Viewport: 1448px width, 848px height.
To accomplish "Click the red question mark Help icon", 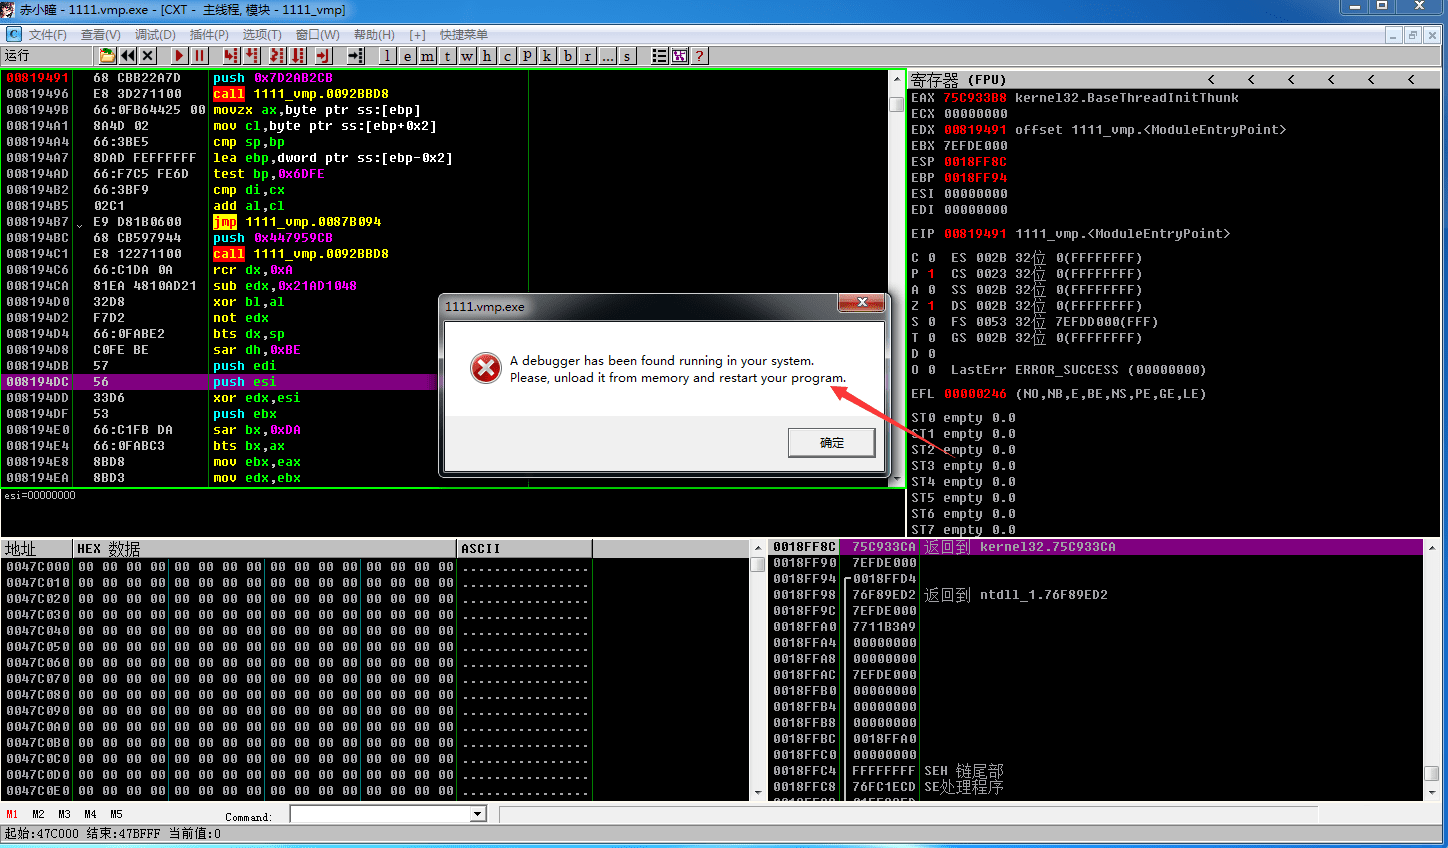I will pos(700,56).
